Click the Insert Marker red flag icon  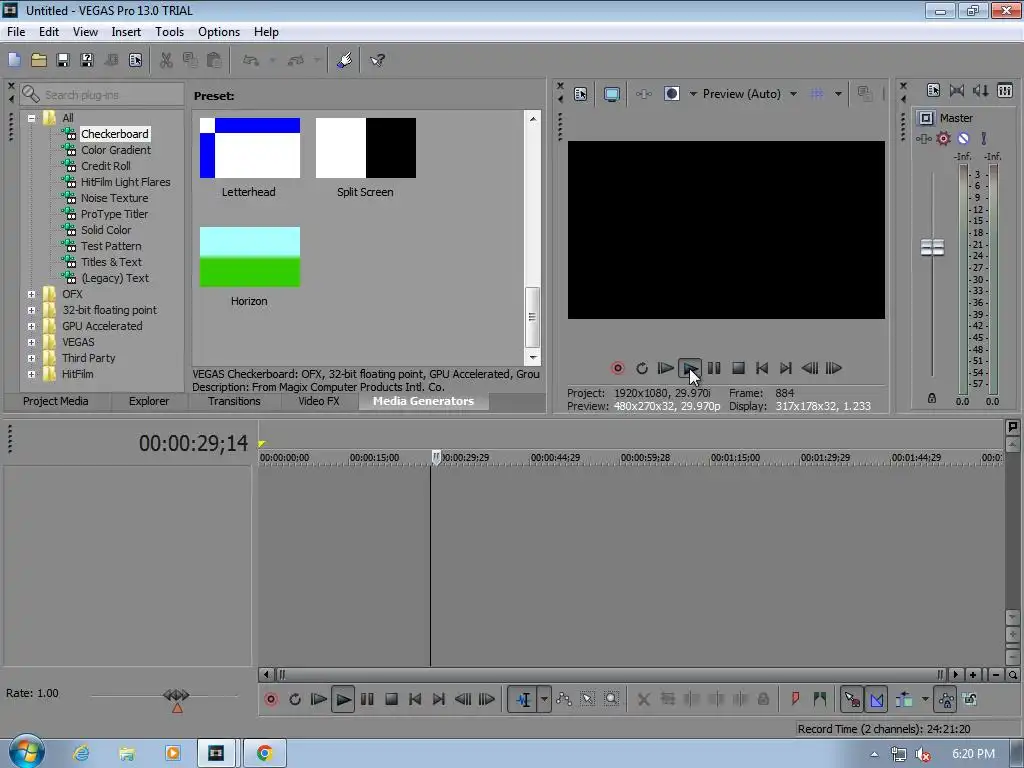(x=795, y=699)
